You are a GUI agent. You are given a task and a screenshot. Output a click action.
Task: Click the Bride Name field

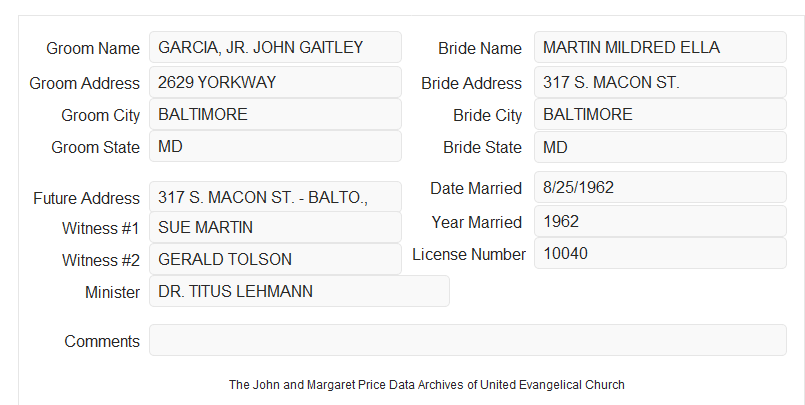coord(660,47)
